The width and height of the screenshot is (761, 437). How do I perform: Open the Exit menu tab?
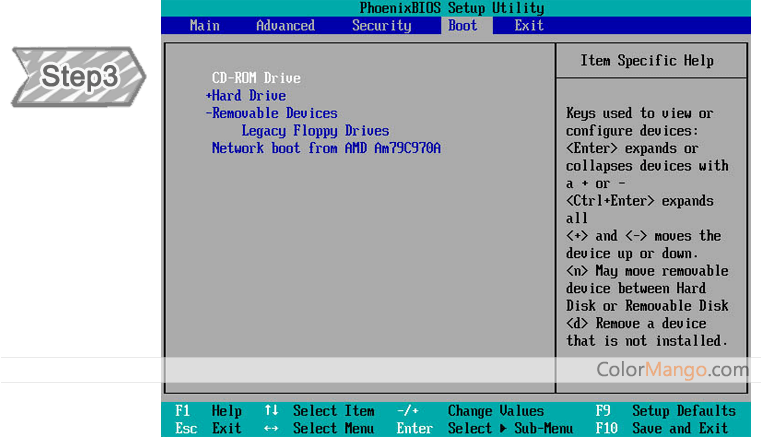529,26
